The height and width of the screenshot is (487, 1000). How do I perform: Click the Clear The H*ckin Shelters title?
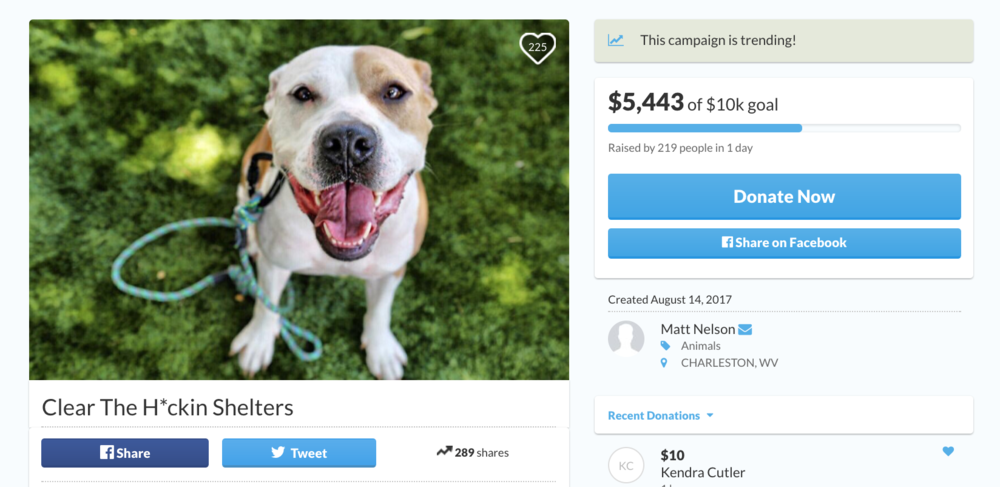pyautogui.click(x=168, y=407)
